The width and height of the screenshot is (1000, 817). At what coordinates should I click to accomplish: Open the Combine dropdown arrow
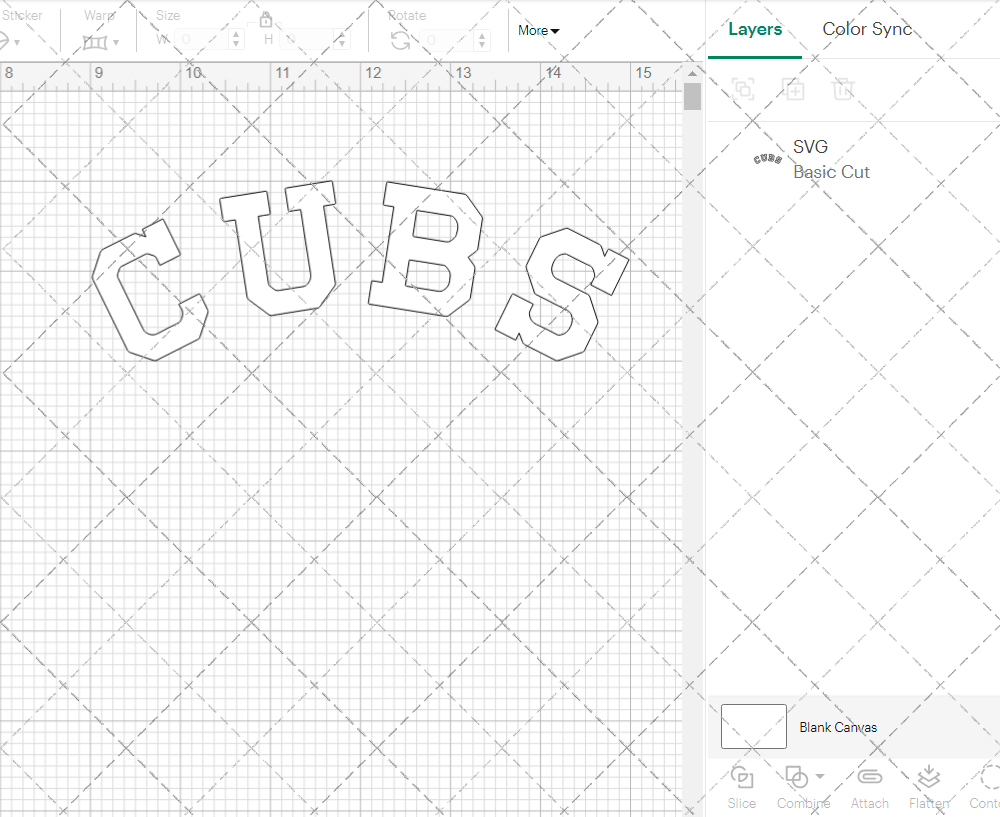pos(820,776)
